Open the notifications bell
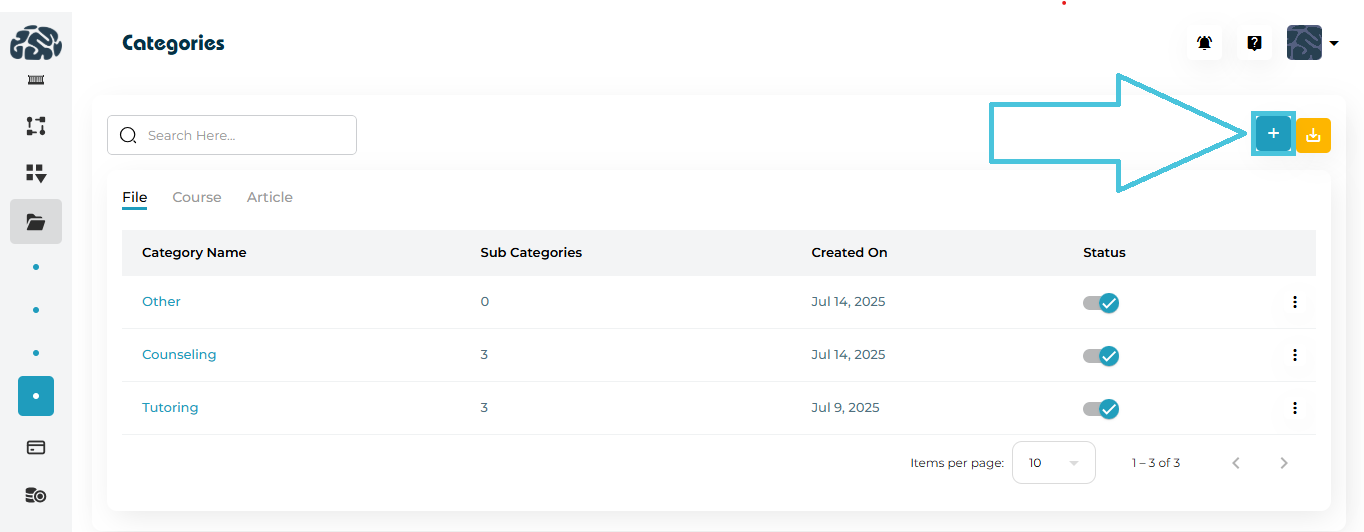 tap(1204, 43)
